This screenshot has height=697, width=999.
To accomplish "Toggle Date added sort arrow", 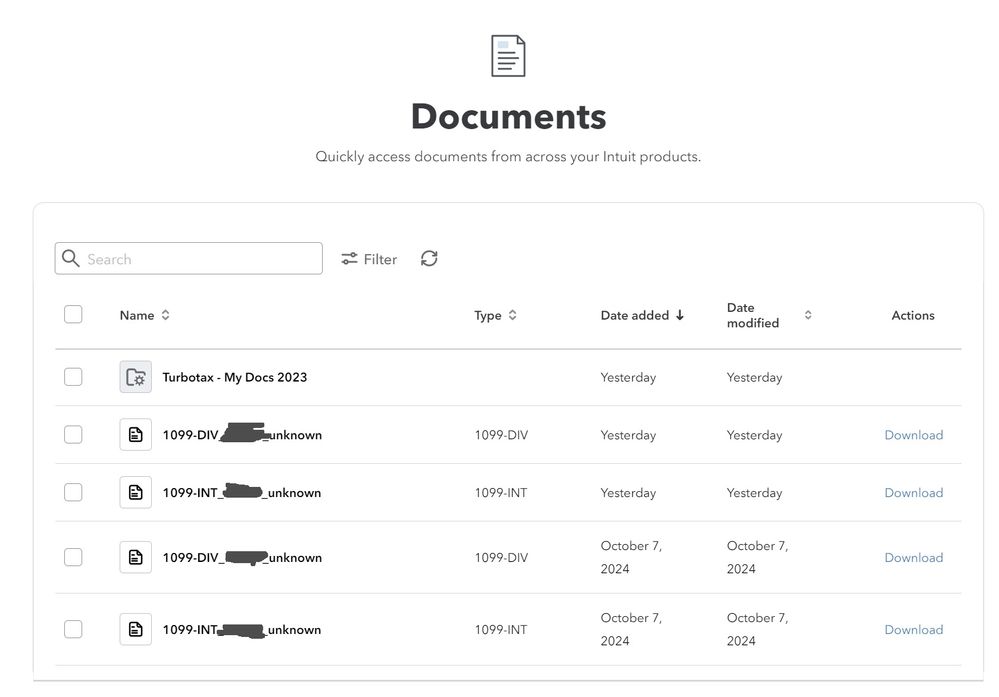I will (680, 315).
